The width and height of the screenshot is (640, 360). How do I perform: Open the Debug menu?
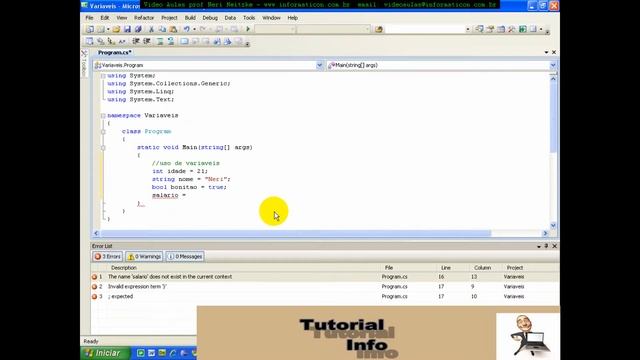[210, 18]
